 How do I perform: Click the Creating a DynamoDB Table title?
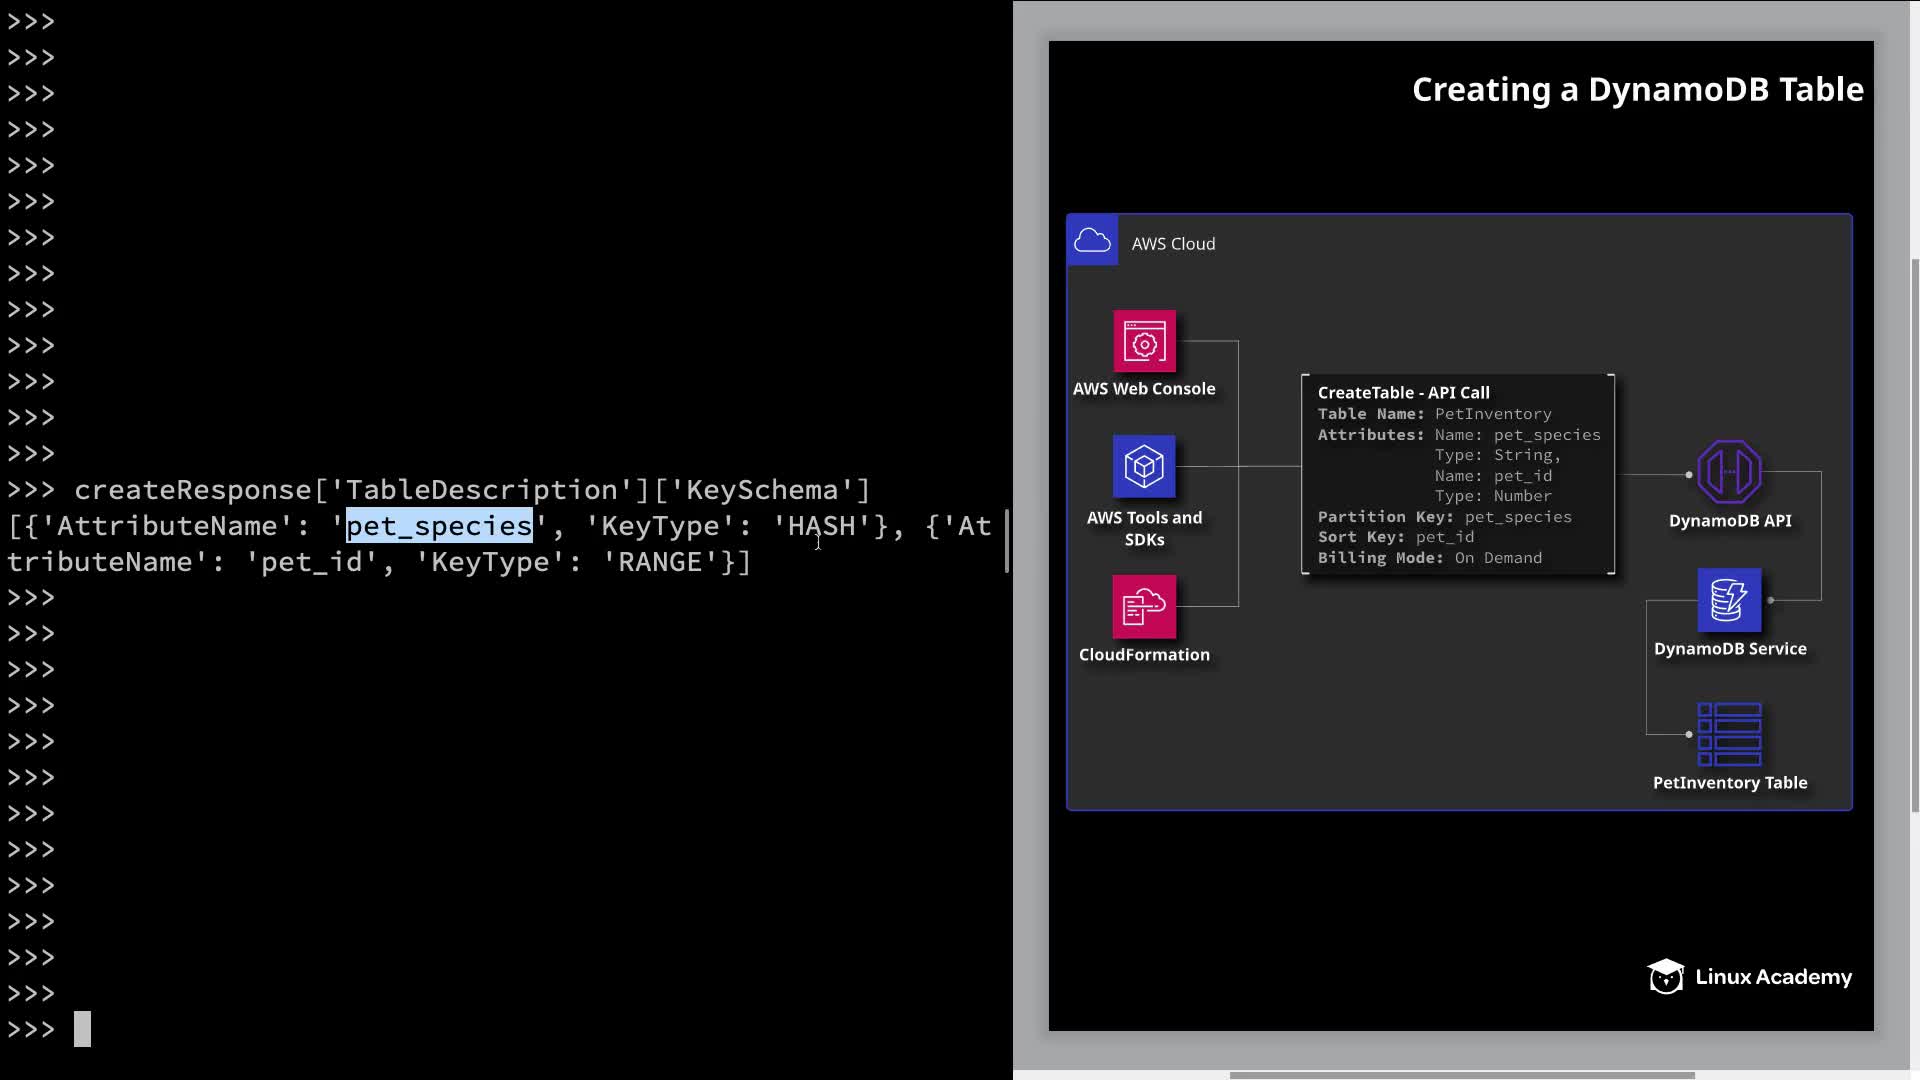1637,90
